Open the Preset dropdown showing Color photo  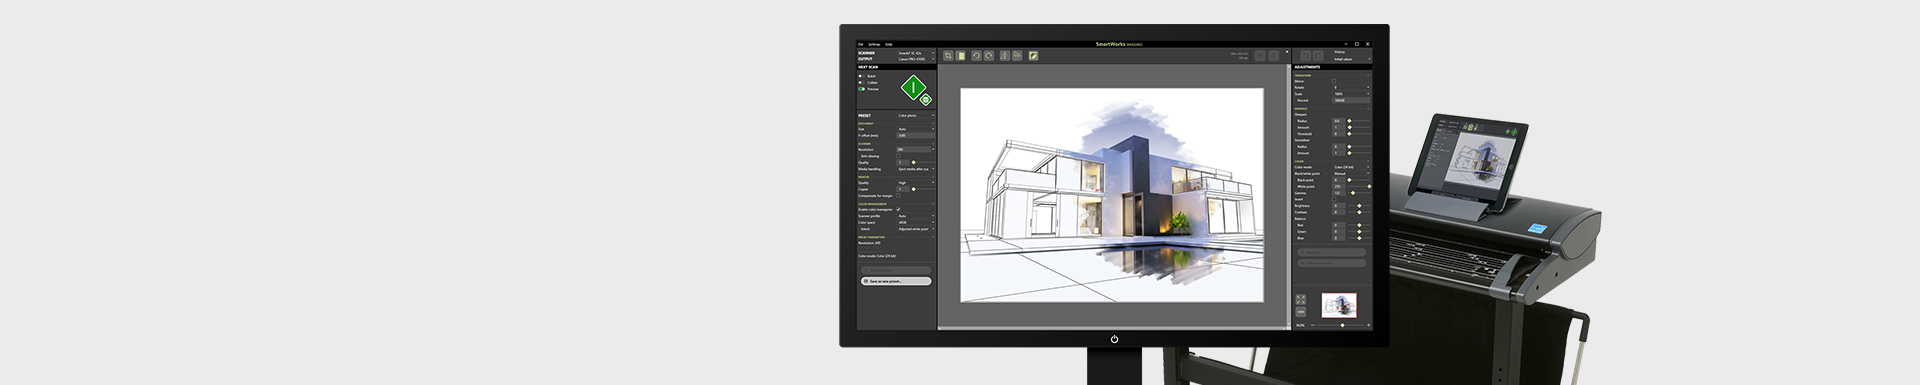tap(916, 116)
